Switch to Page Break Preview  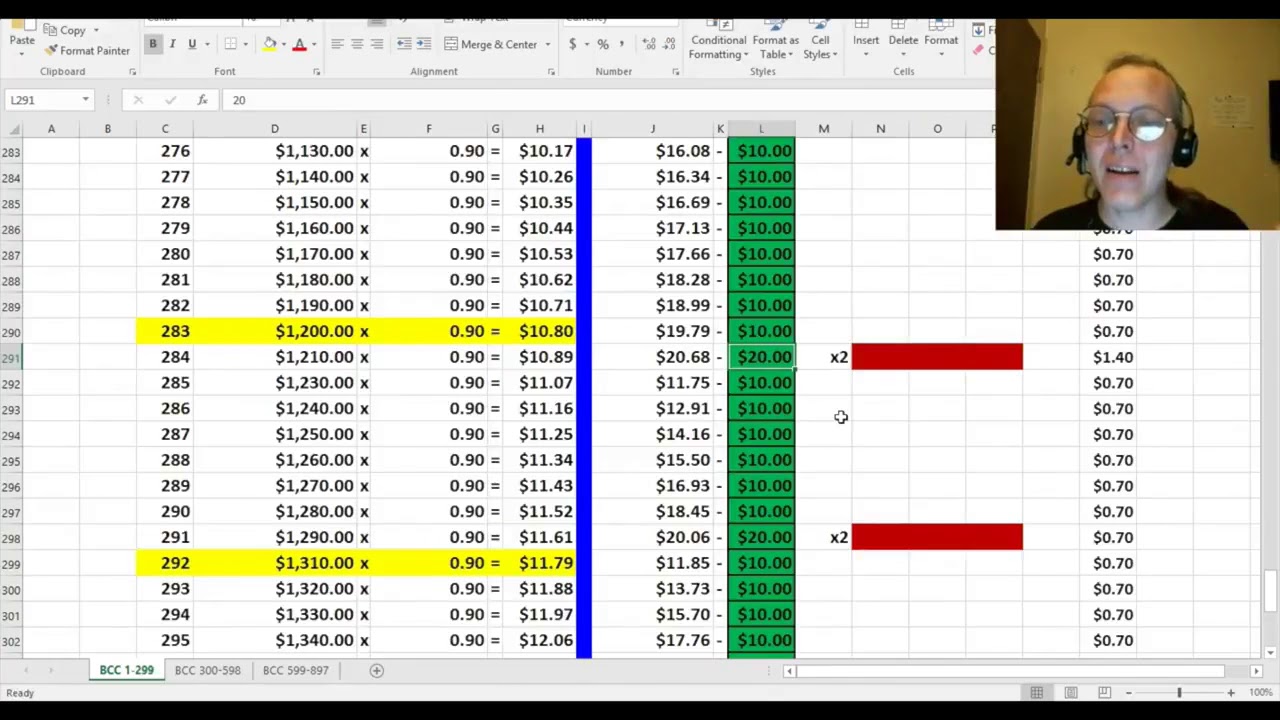point(1105,693)
